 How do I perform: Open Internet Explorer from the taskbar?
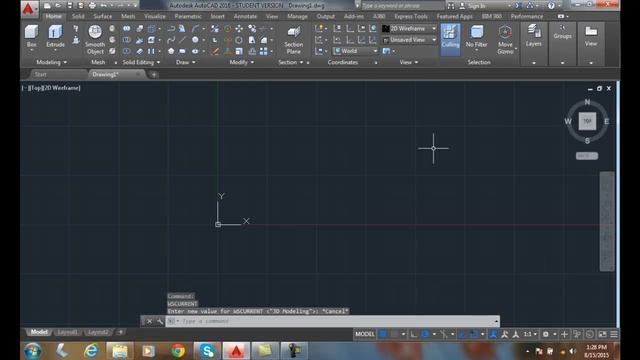pos(91,351)
